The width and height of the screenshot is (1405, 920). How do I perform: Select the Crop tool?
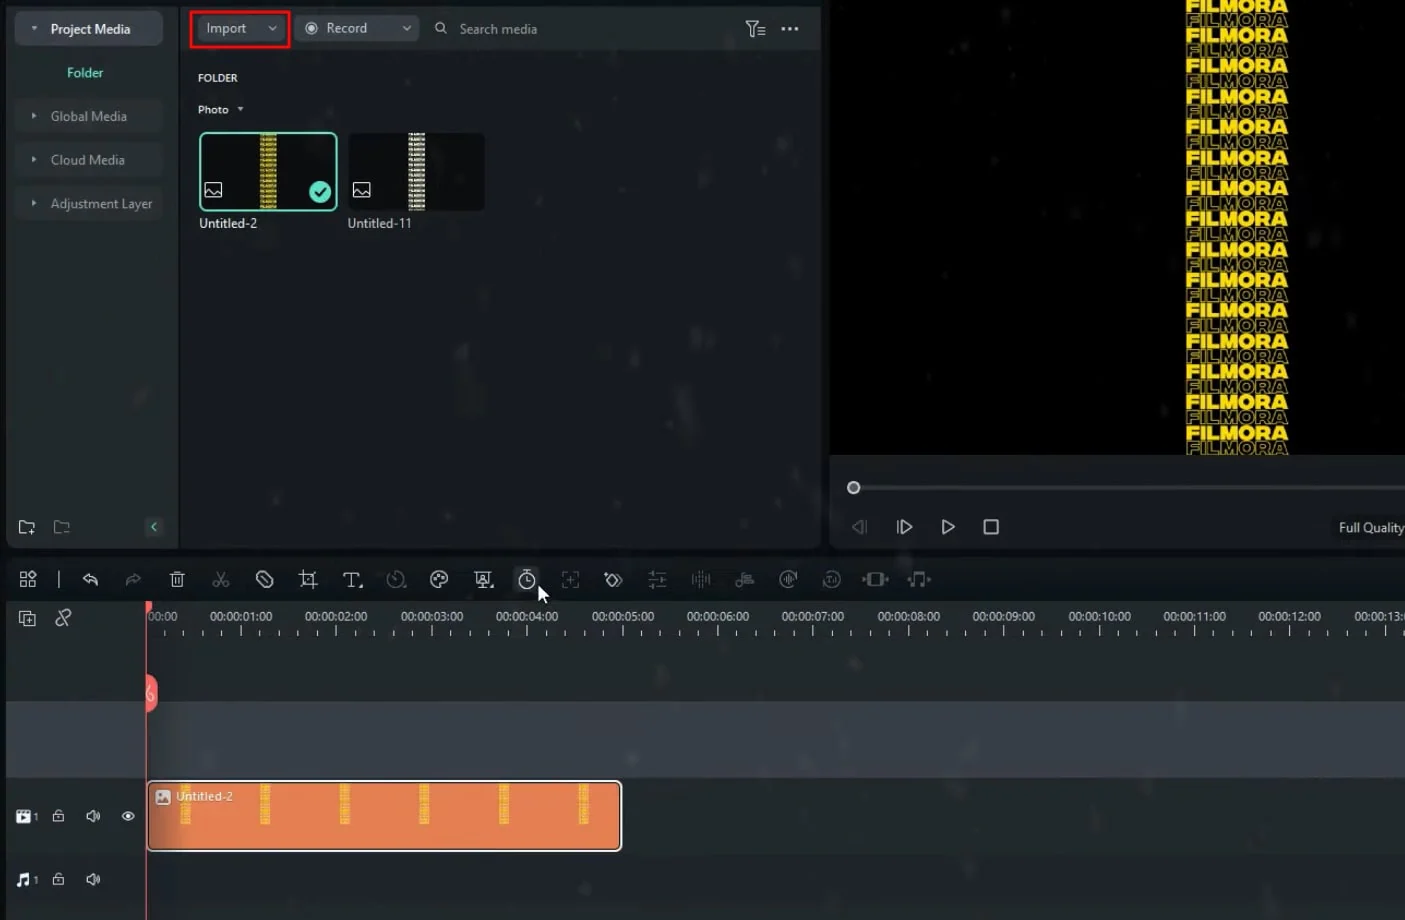308,579
